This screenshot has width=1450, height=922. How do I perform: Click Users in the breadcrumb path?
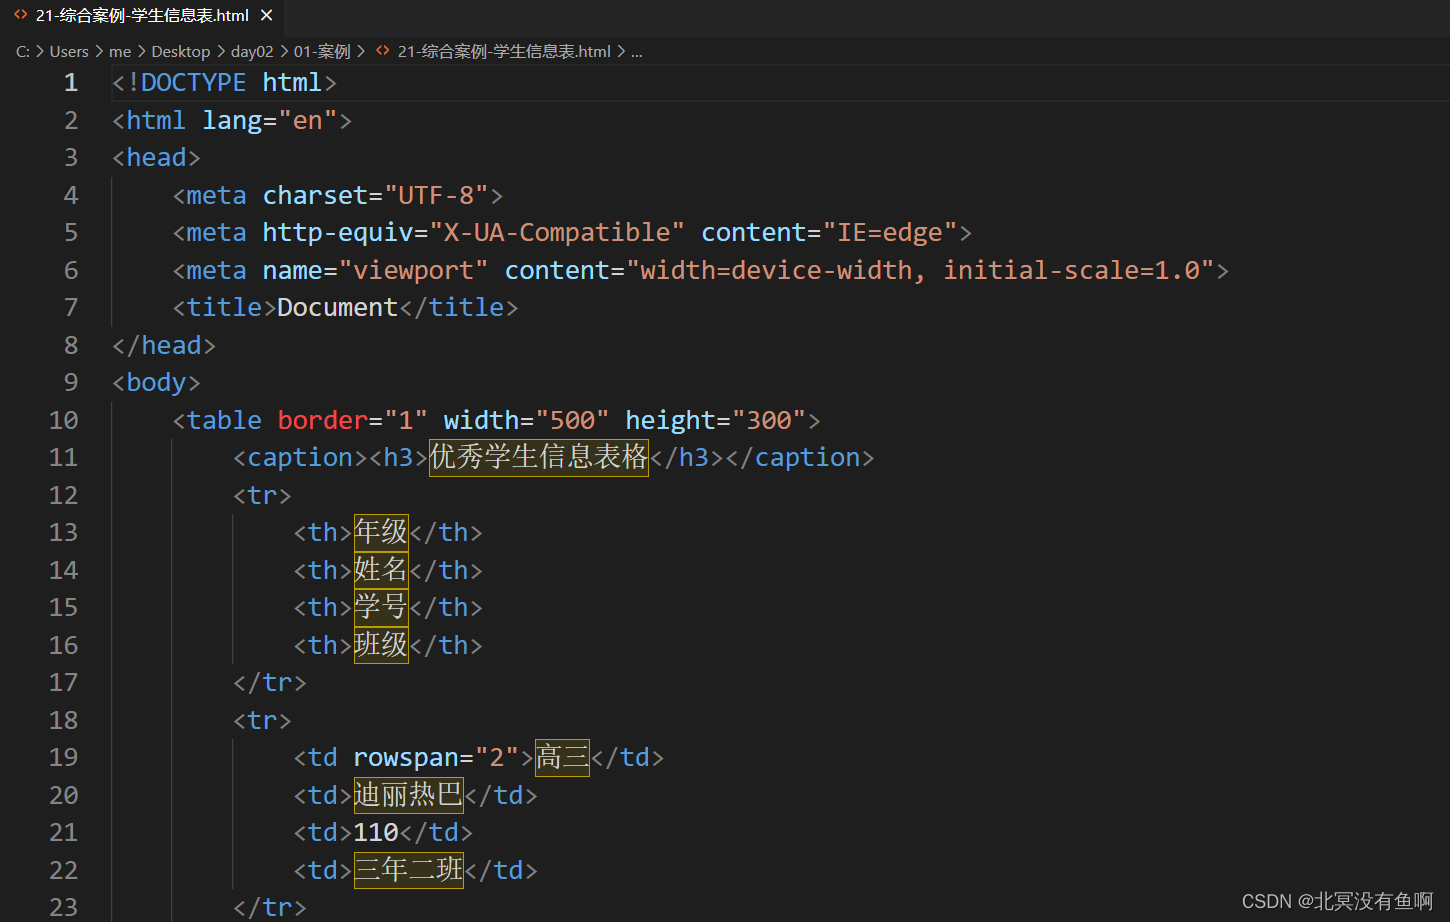point(69,51)
